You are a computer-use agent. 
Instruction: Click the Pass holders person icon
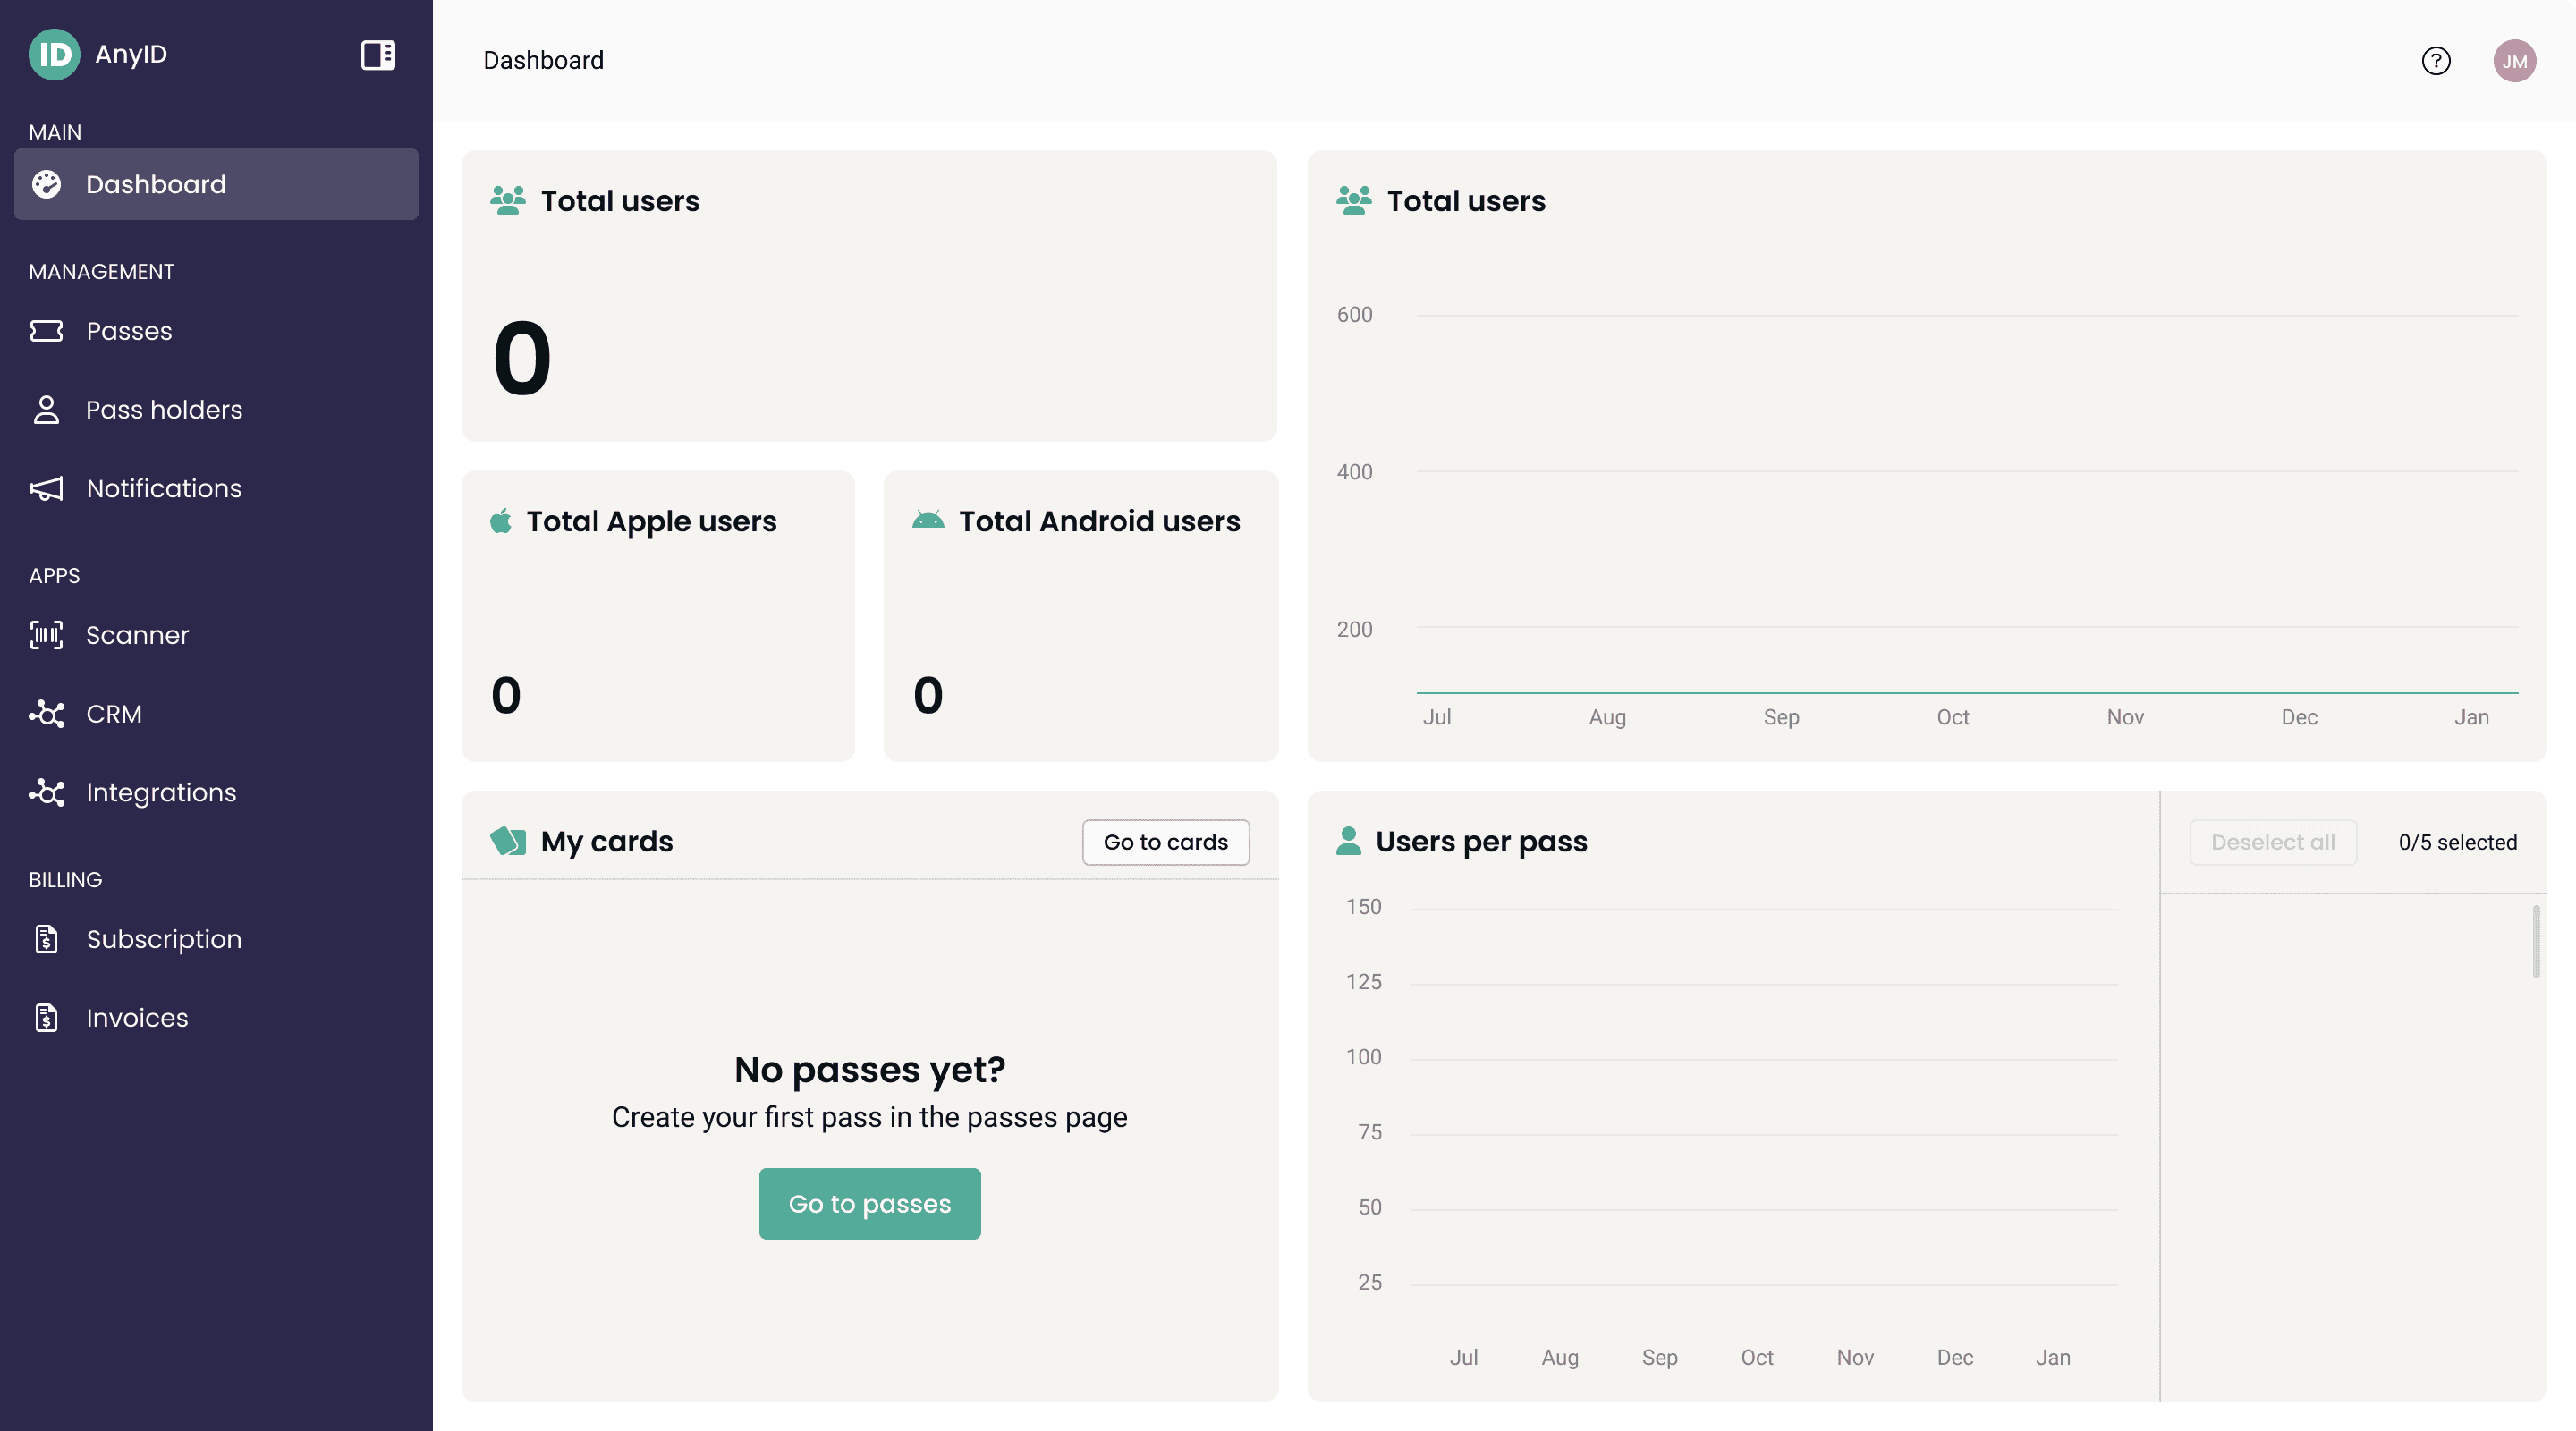[46, 410]
